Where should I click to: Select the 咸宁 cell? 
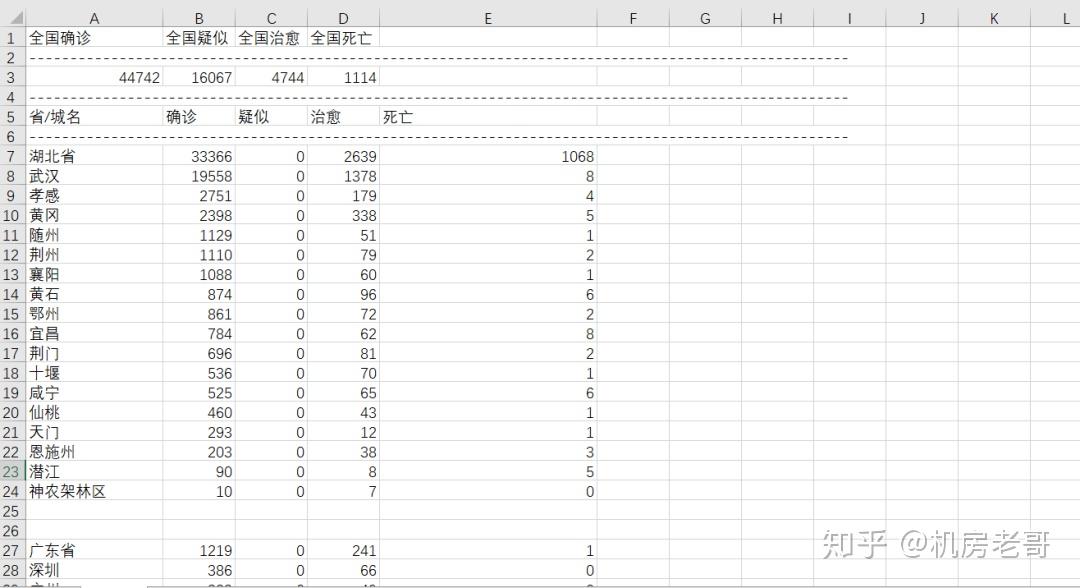[x=94, y=393]
